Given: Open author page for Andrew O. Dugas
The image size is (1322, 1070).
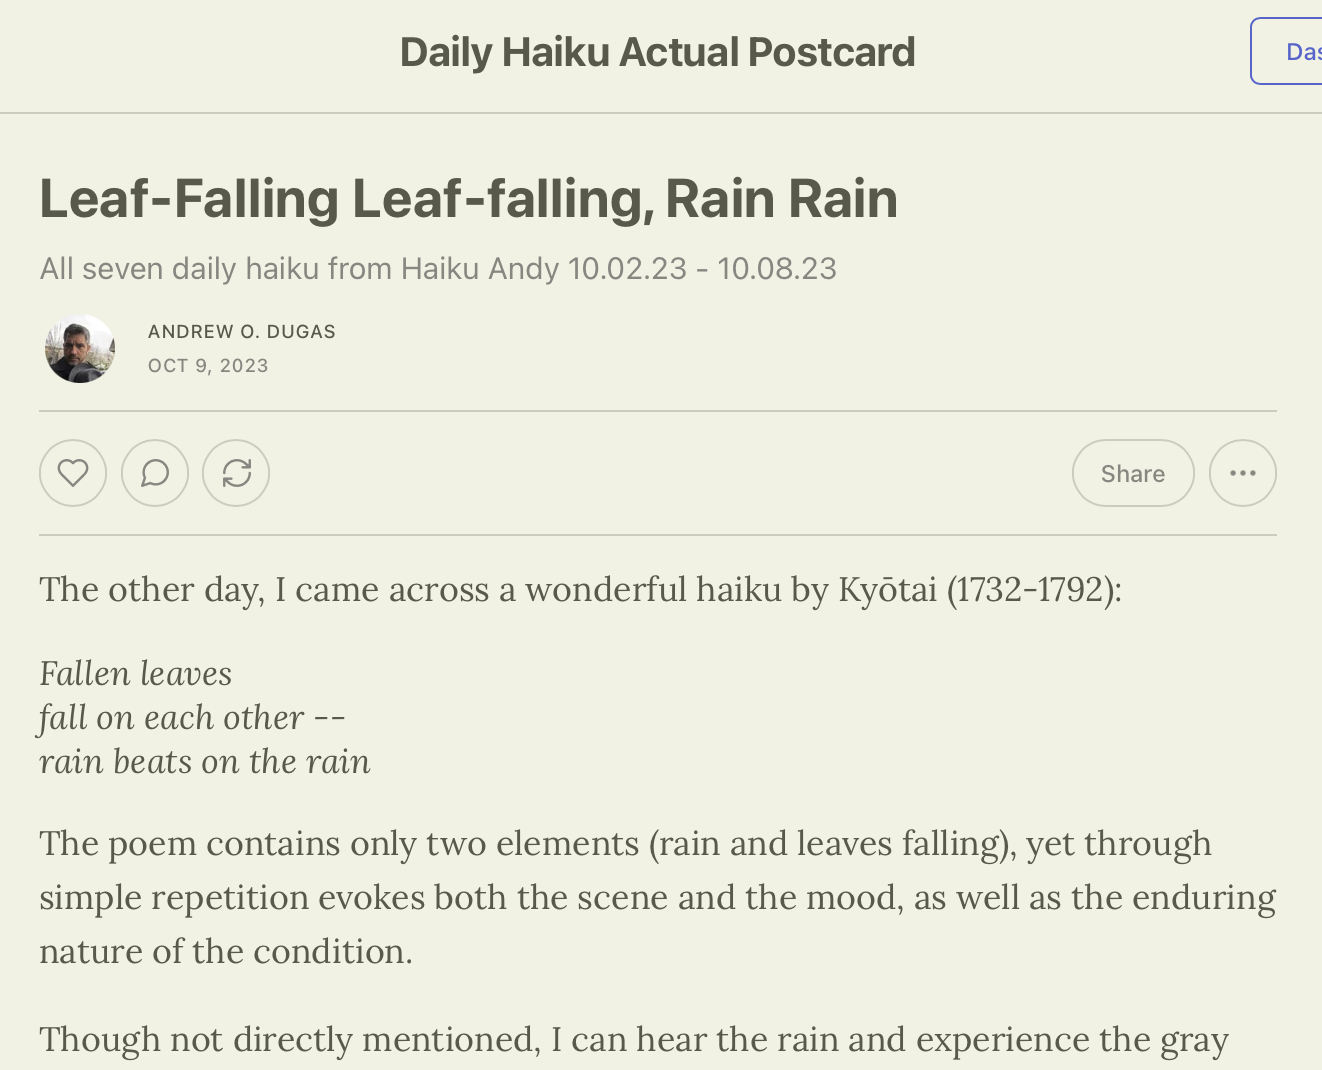Looking at the screenshot, I should pos(242,332).
